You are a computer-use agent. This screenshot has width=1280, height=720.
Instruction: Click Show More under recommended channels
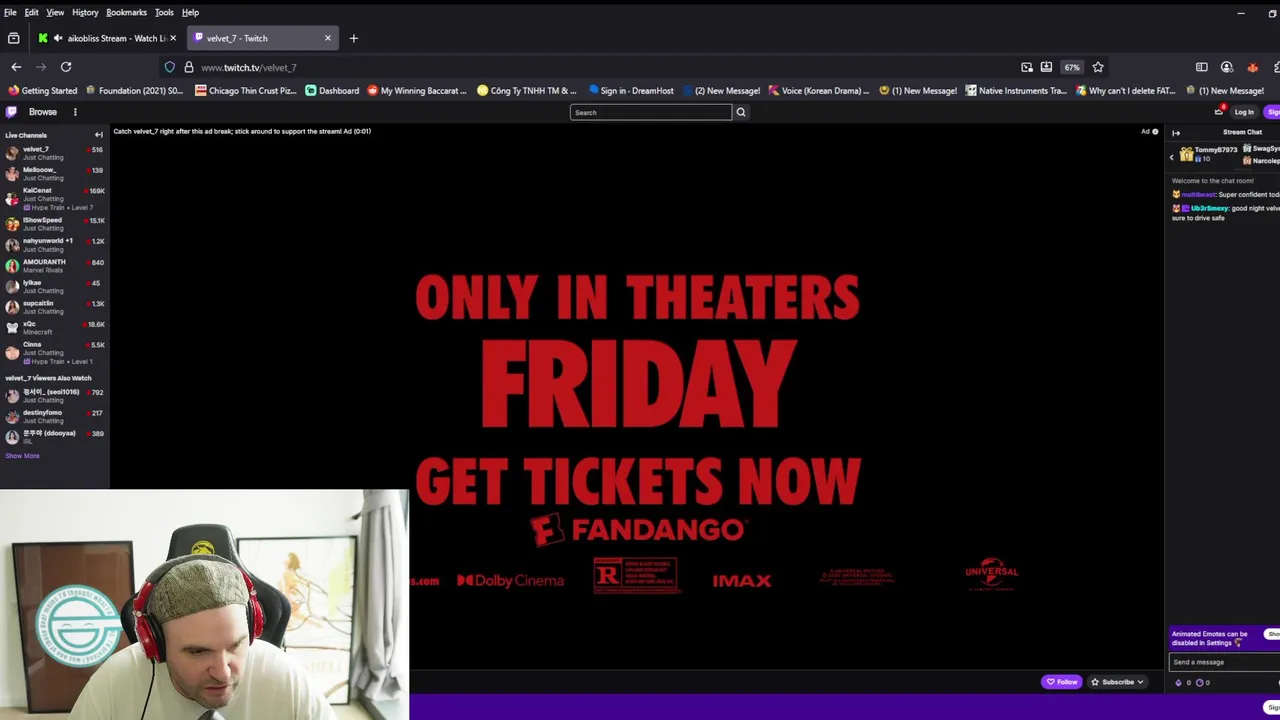tap(22, 456)
